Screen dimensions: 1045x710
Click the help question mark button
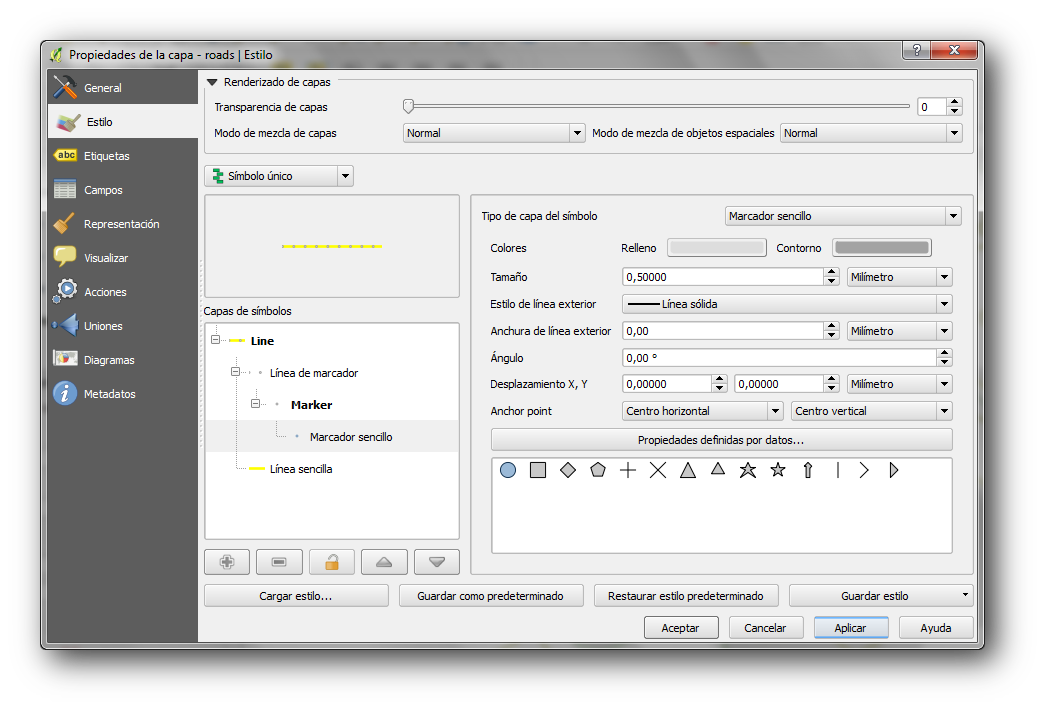click(x=917, y=50)
